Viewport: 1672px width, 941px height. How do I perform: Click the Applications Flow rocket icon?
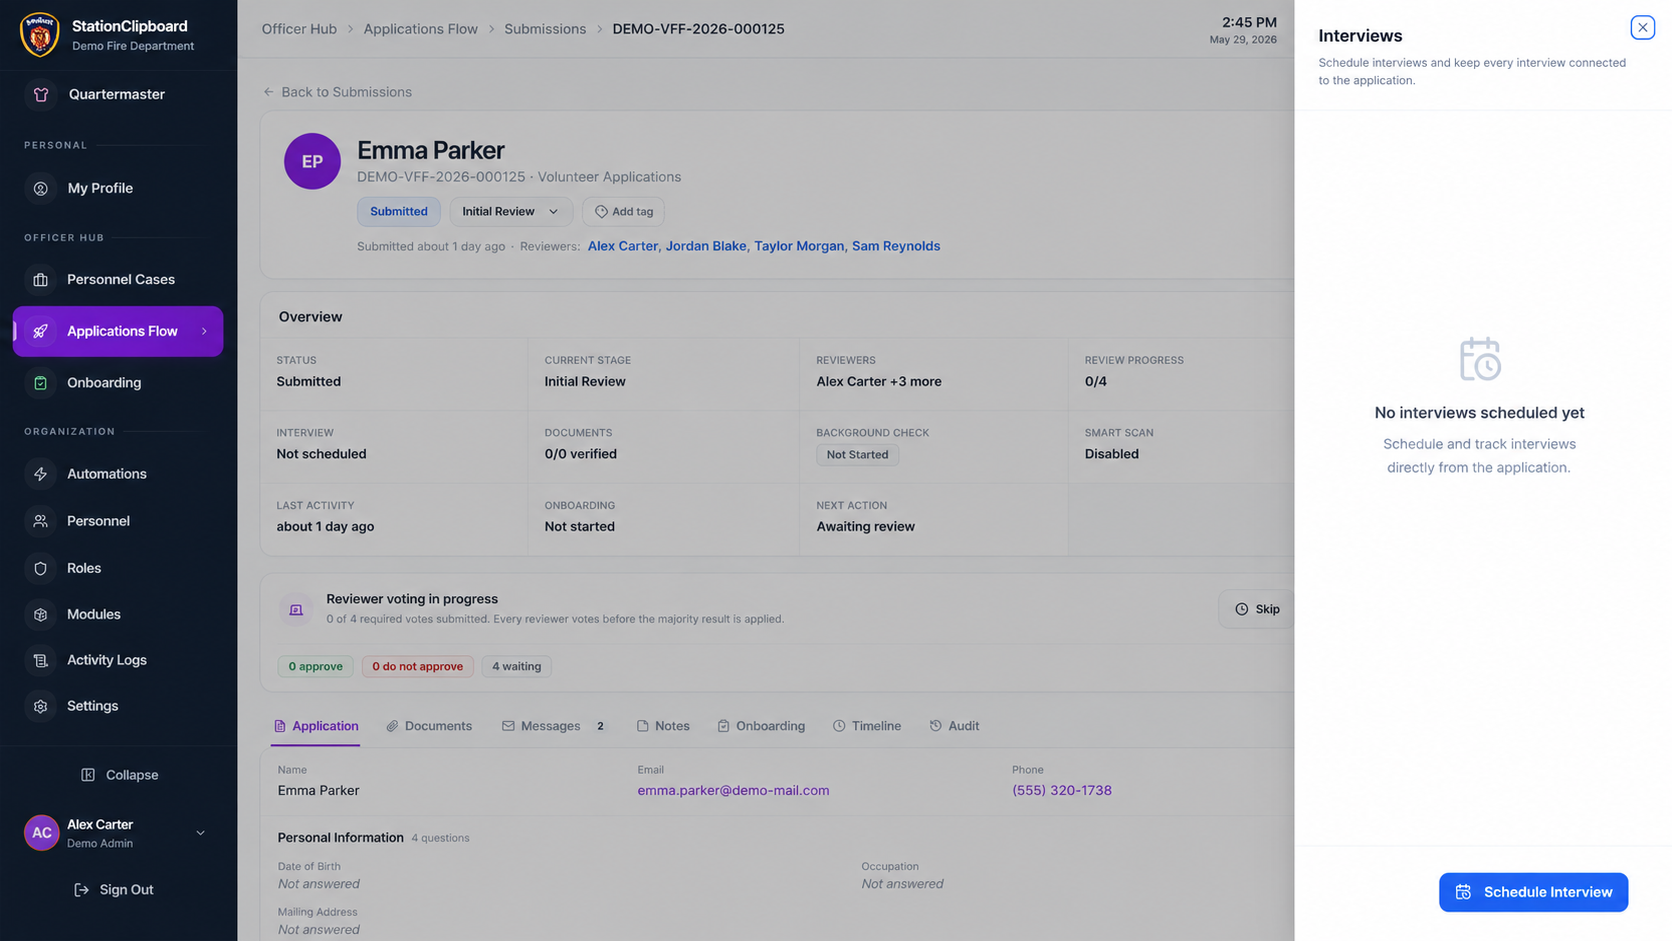[x=41, y=331]
